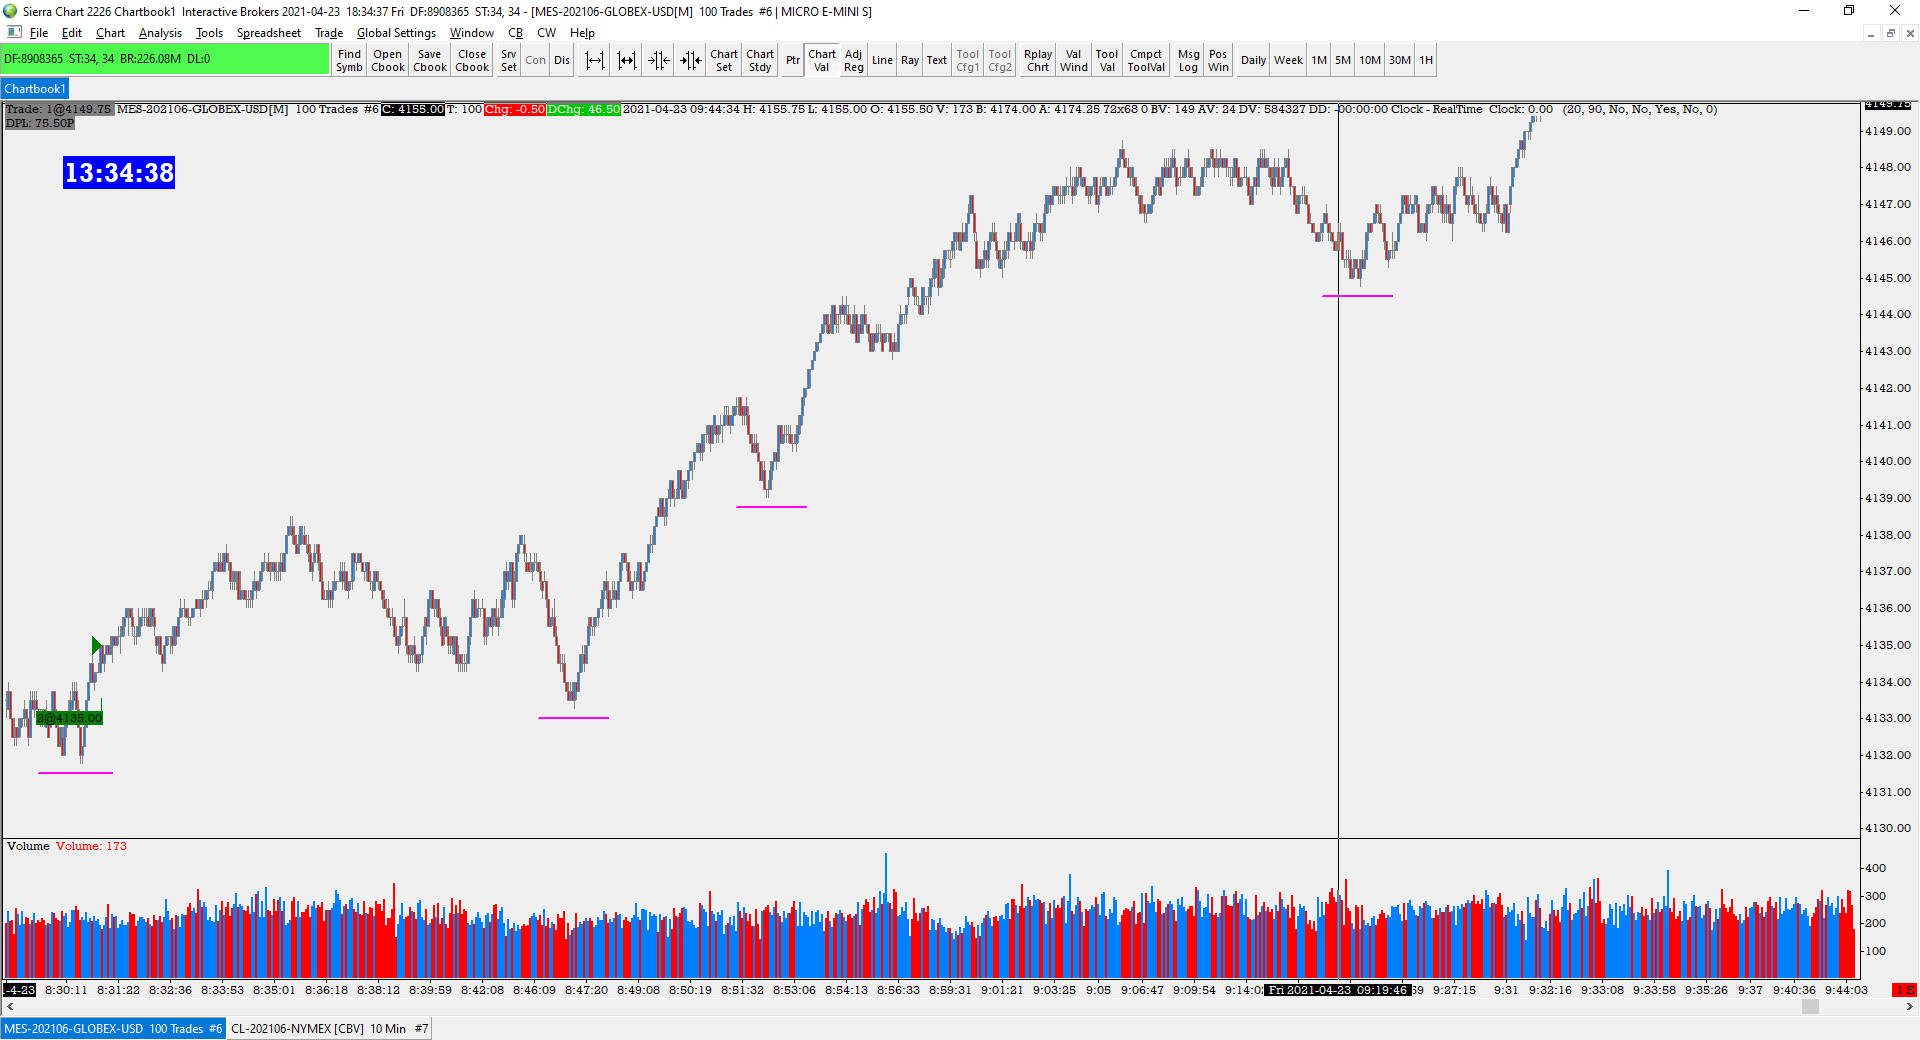Select the Ptr pointer tool
1920x1040 pixels.
point(793,61)
